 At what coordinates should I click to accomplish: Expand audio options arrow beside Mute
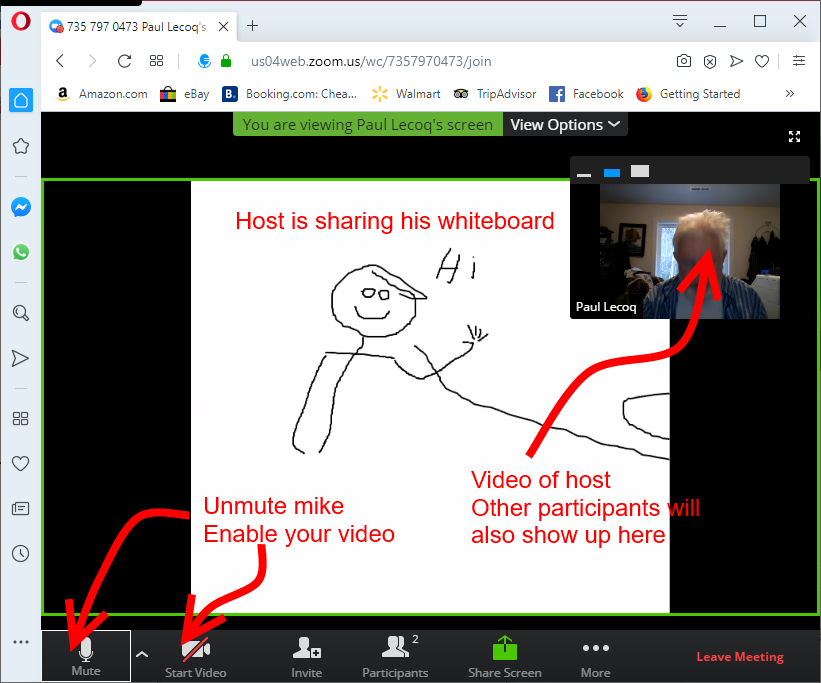point(142,654)
